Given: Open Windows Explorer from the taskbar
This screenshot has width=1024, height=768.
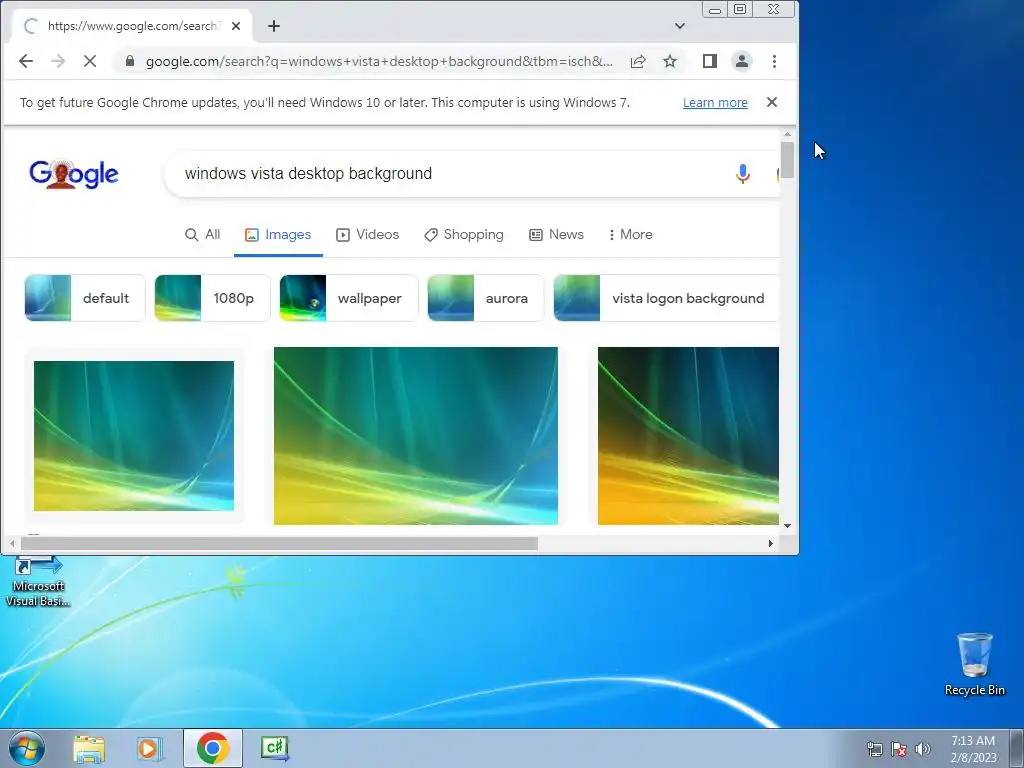Looking at the screenshot, I should tap(89, 748).
